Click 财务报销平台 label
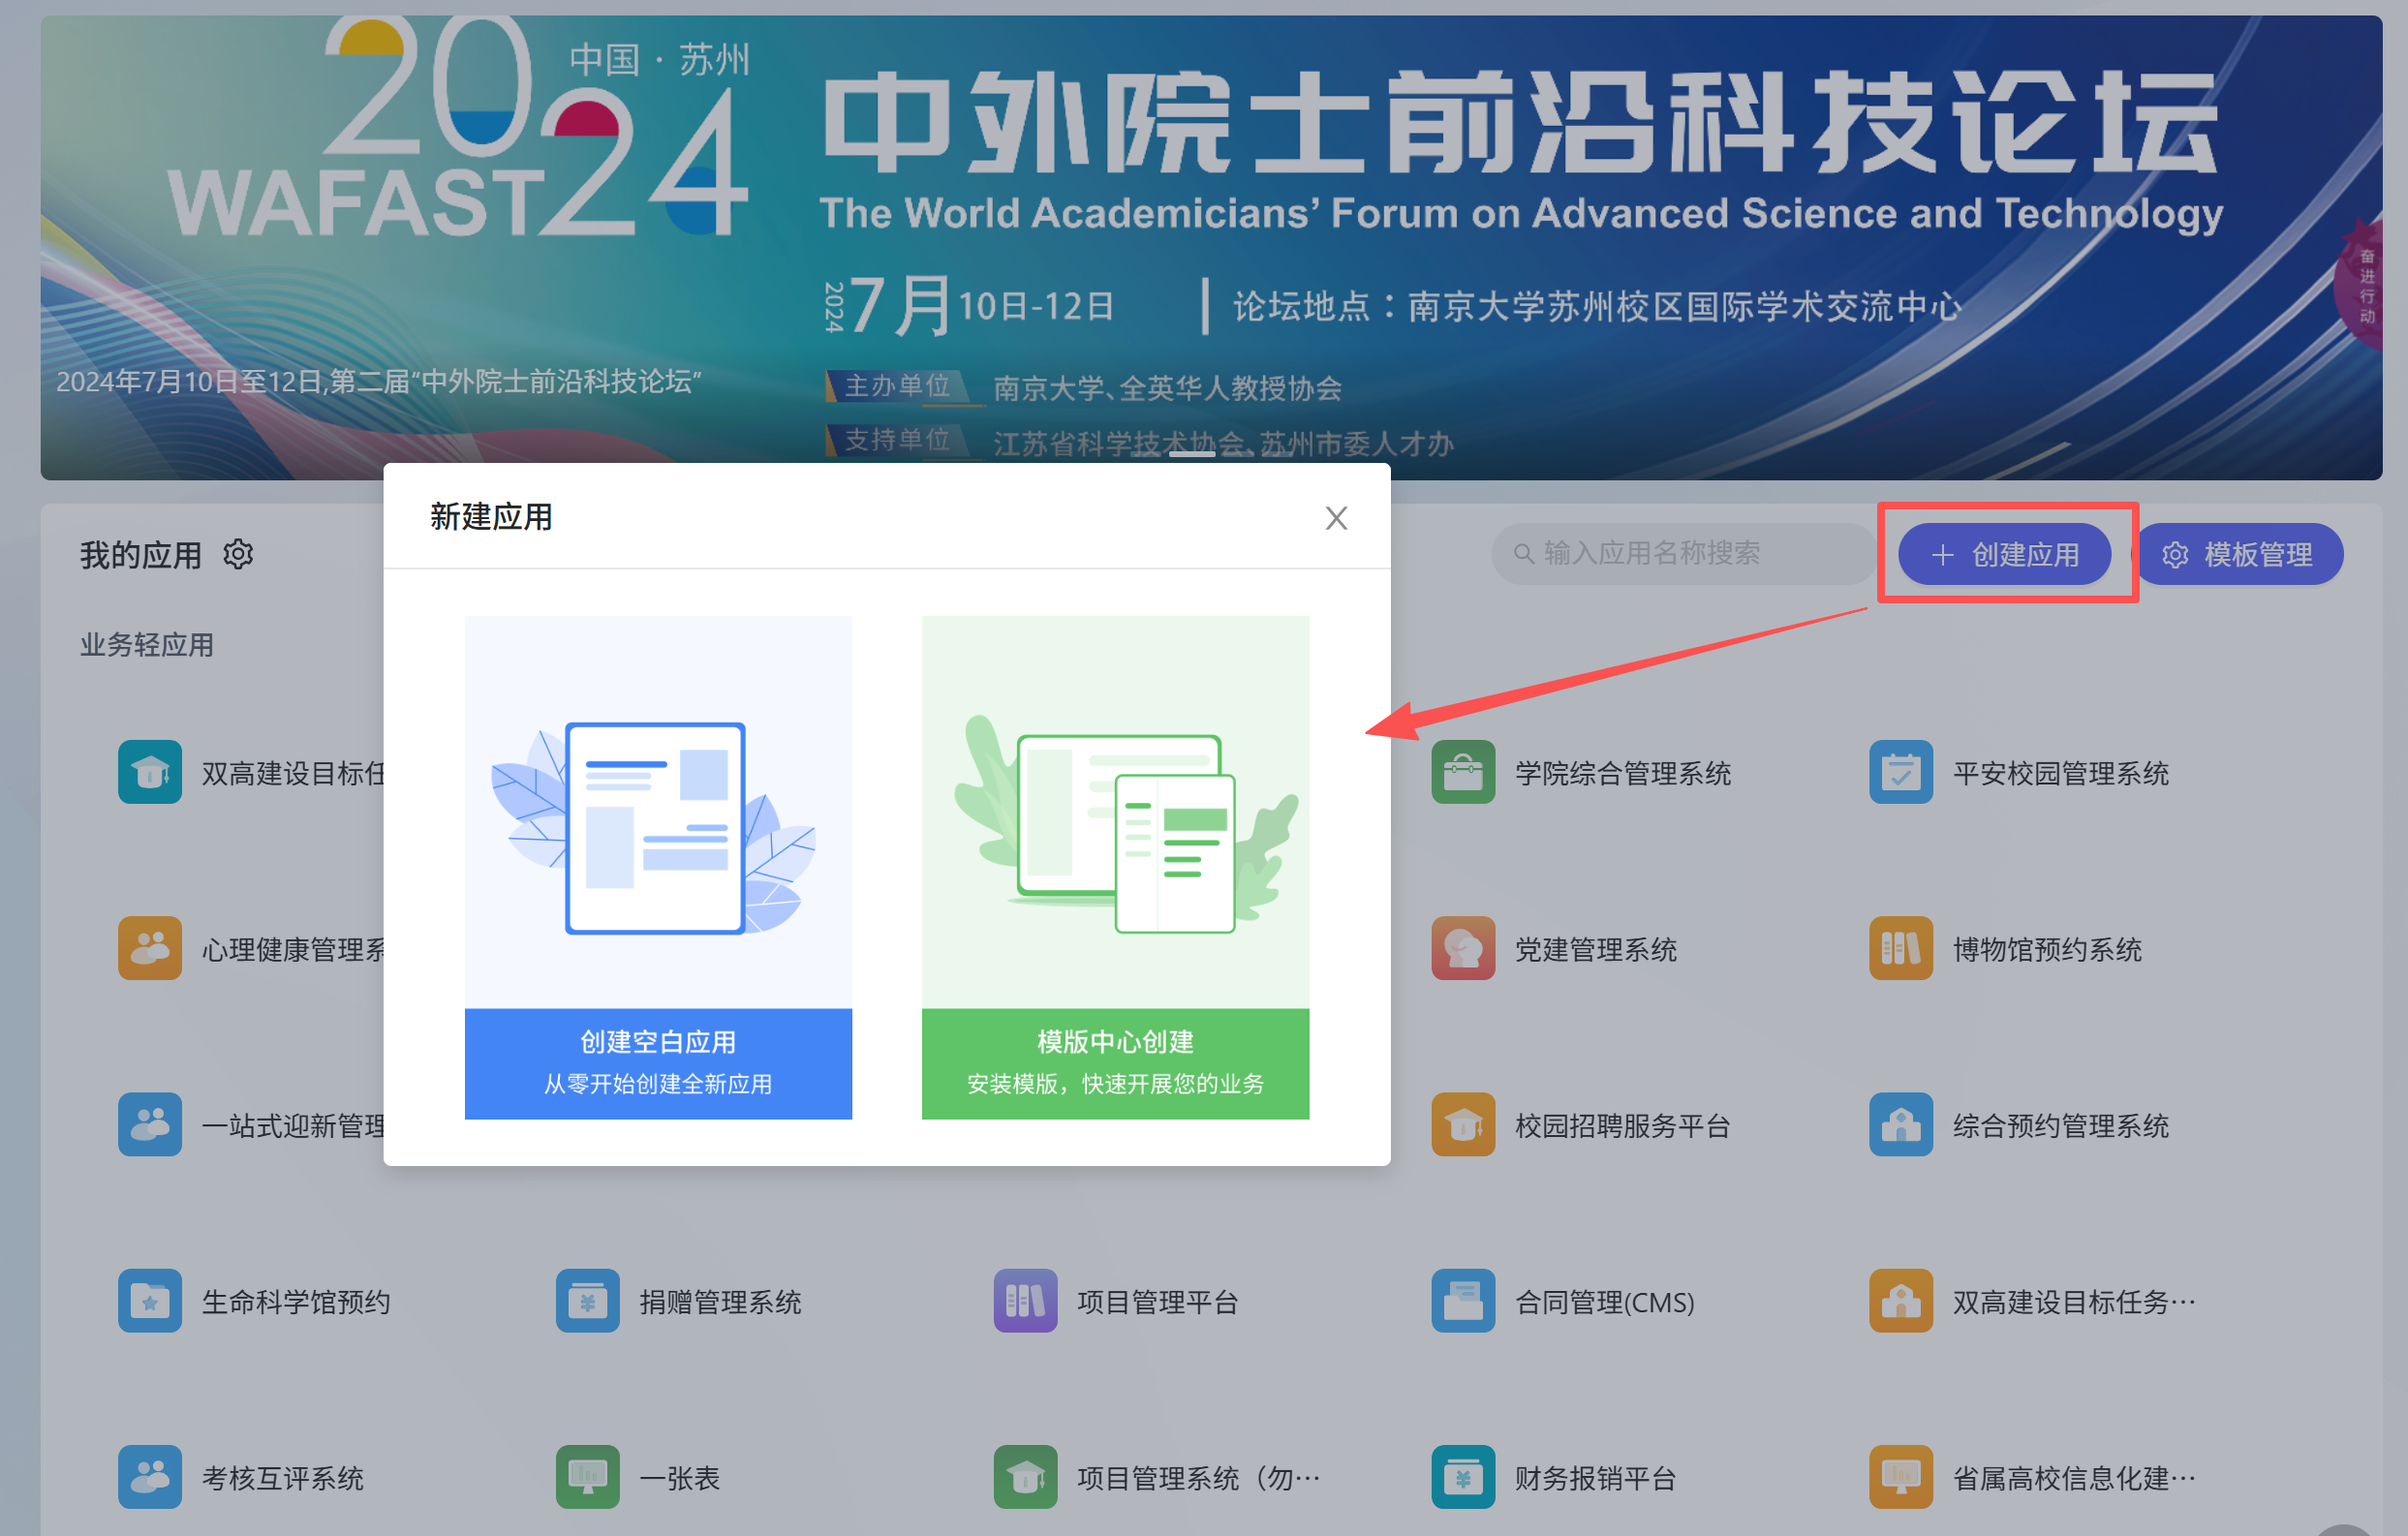The height and width of the screenshot is (1536, 2408). click(1596, 1478)
